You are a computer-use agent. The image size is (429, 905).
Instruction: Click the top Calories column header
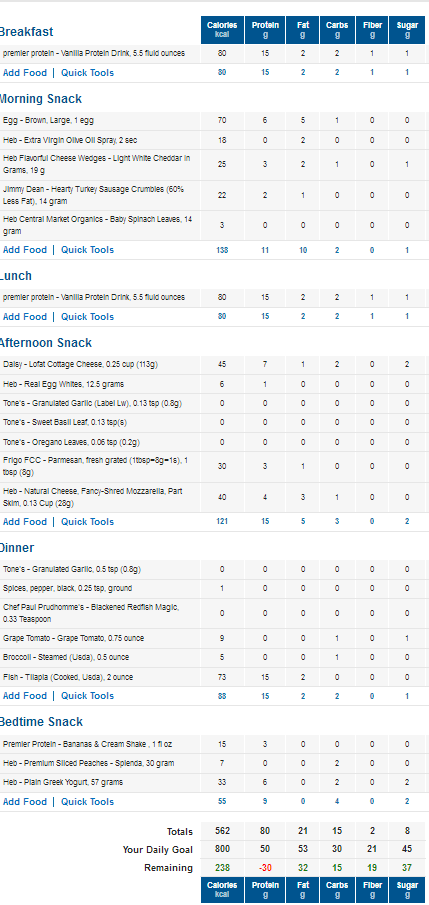[x=222, y=30]
